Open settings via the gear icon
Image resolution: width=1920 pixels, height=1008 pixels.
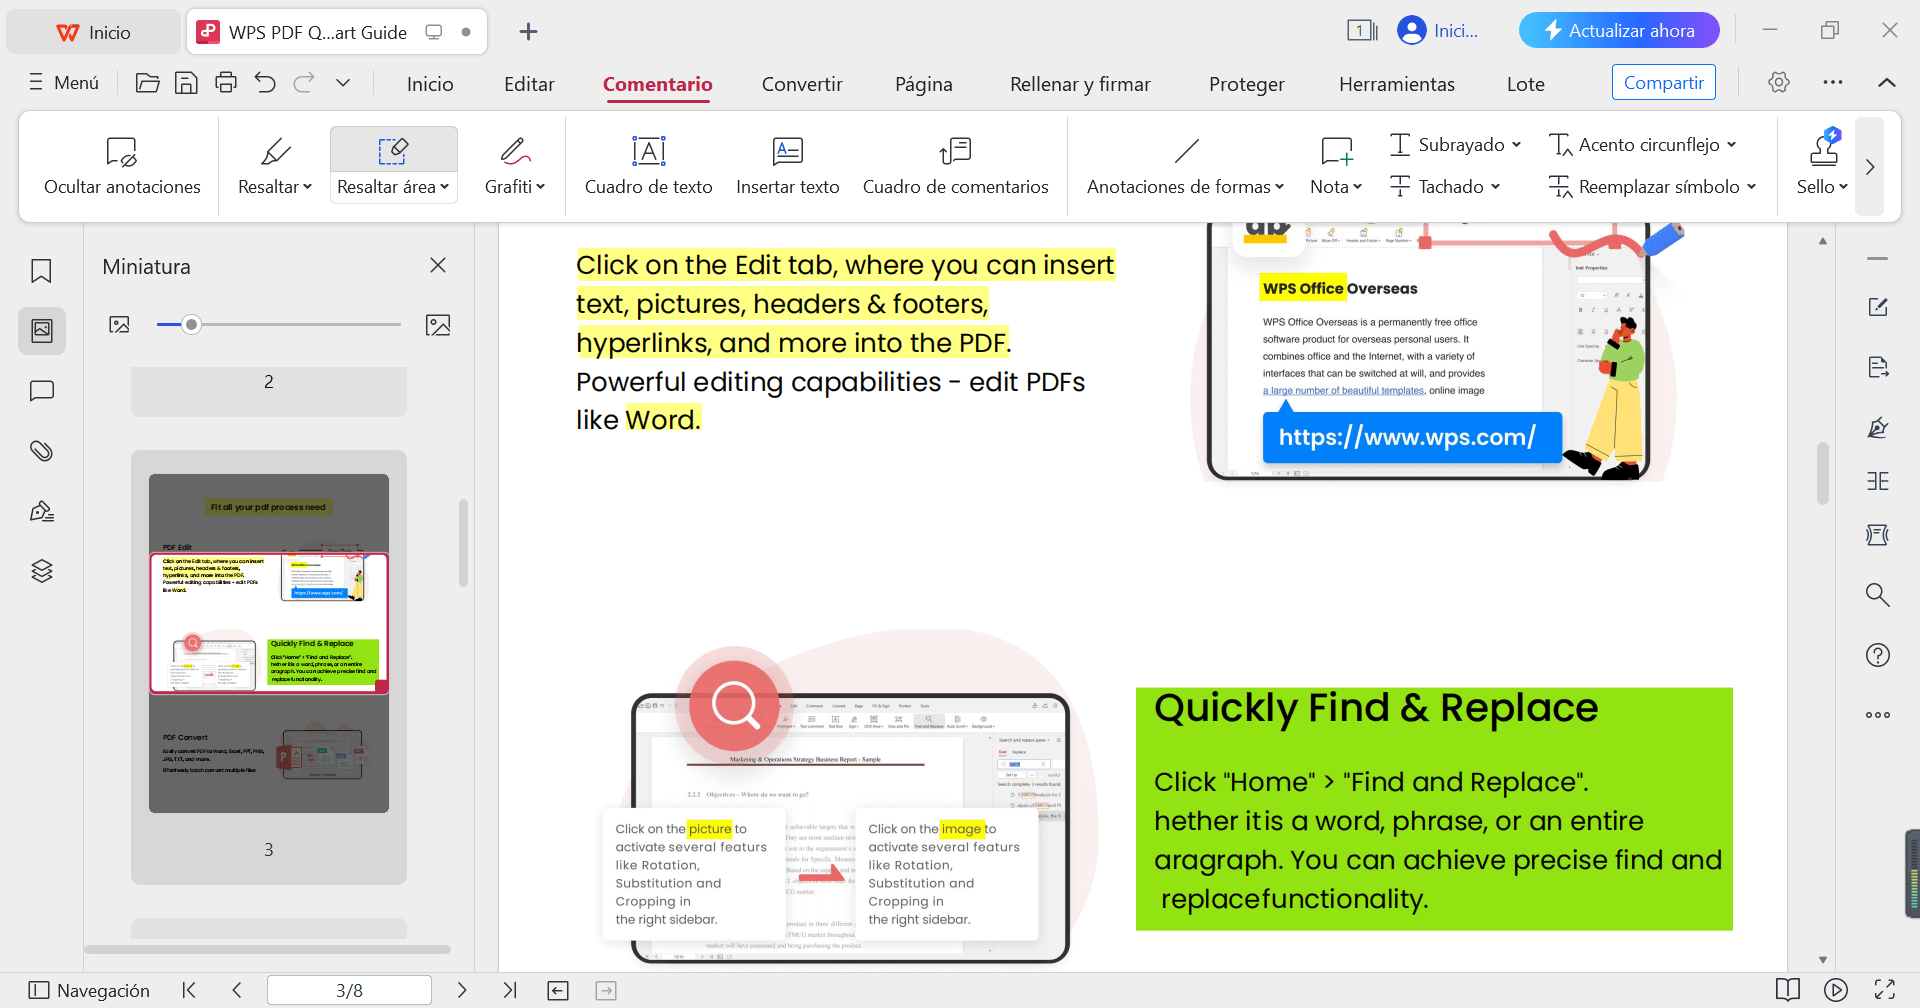tap(1778, 82)
